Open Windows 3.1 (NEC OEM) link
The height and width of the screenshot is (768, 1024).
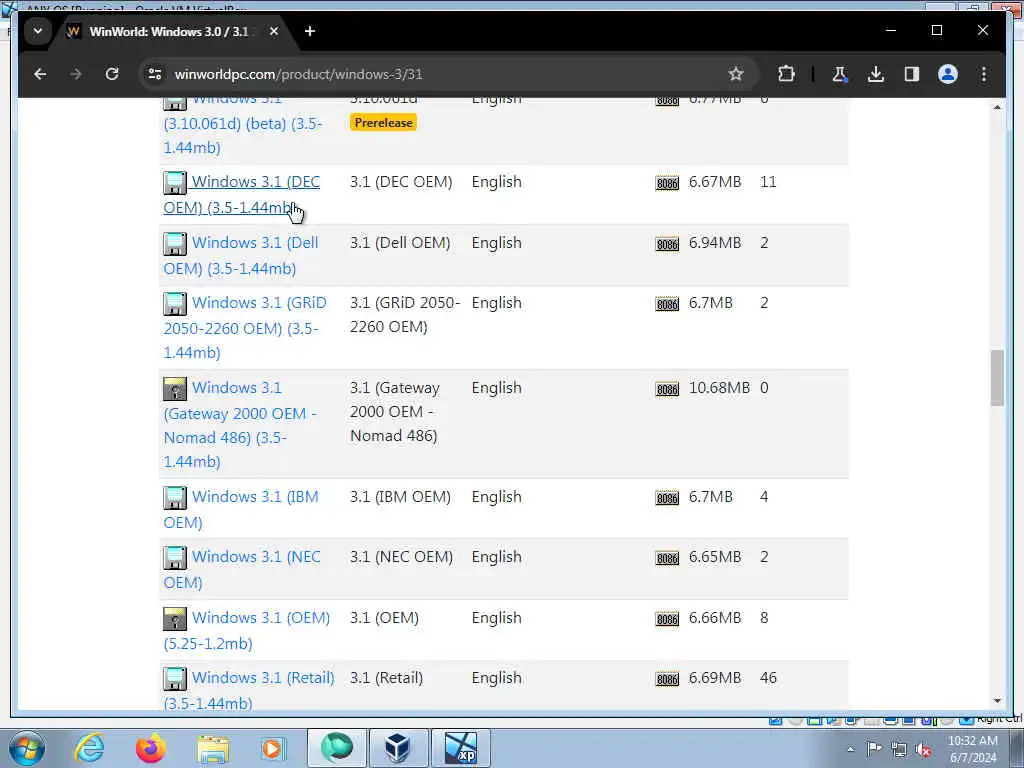[x=242, y=569]
